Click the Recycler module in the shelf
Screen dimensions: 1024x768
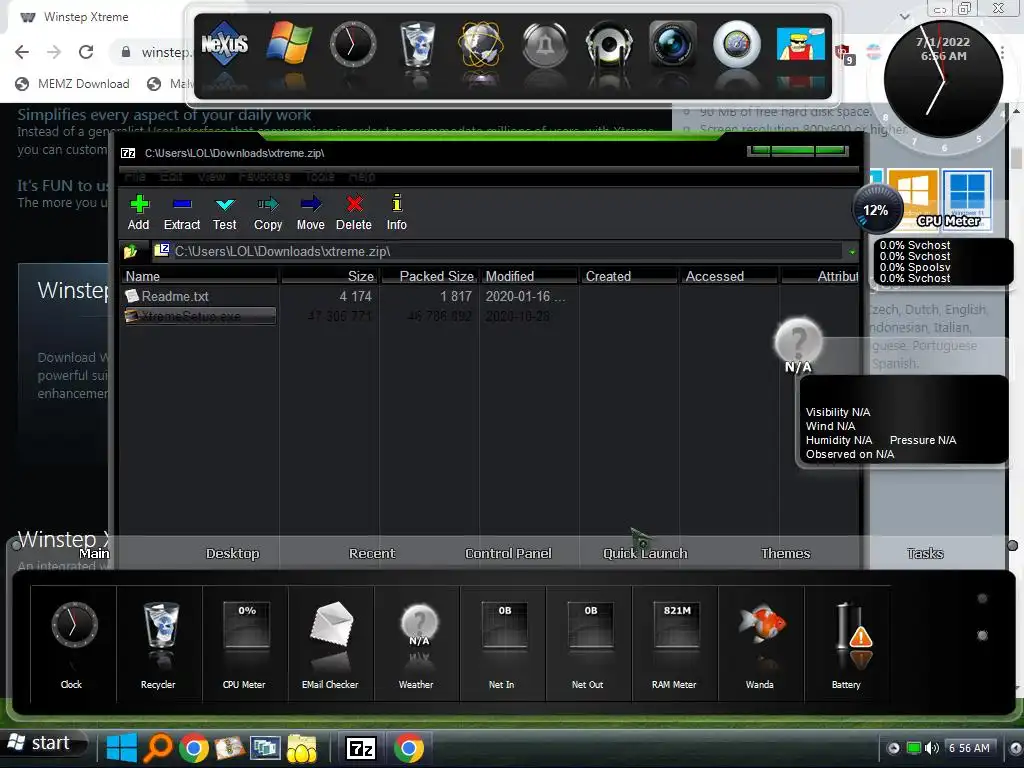click(159, 643)
